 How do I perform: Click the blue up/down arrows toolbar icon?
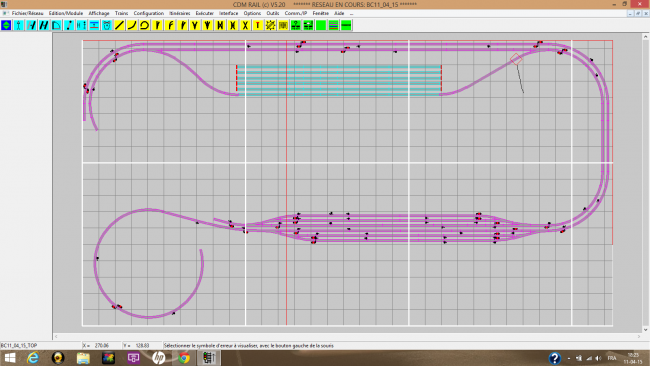click(x=6, y=25)
